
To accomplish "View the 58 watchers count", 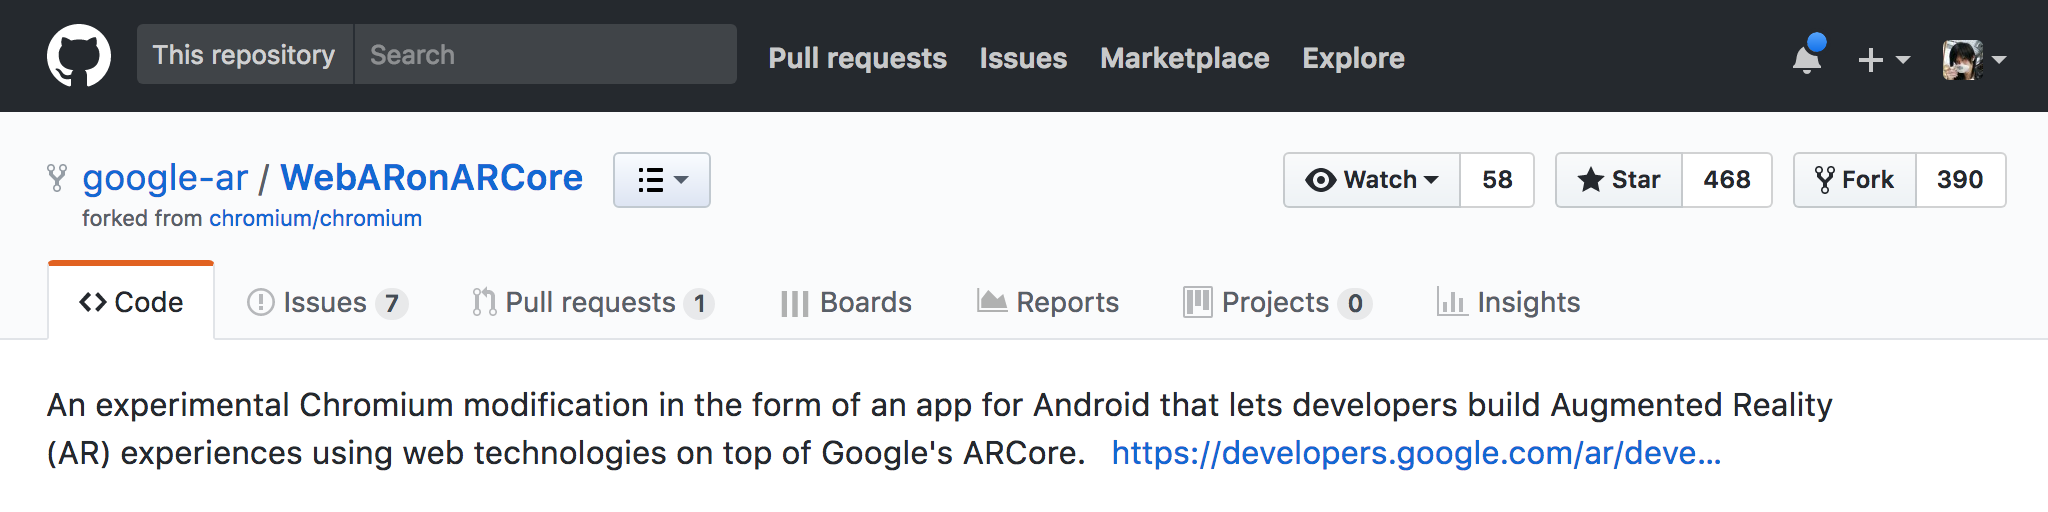I will (x=1497, y=180).
